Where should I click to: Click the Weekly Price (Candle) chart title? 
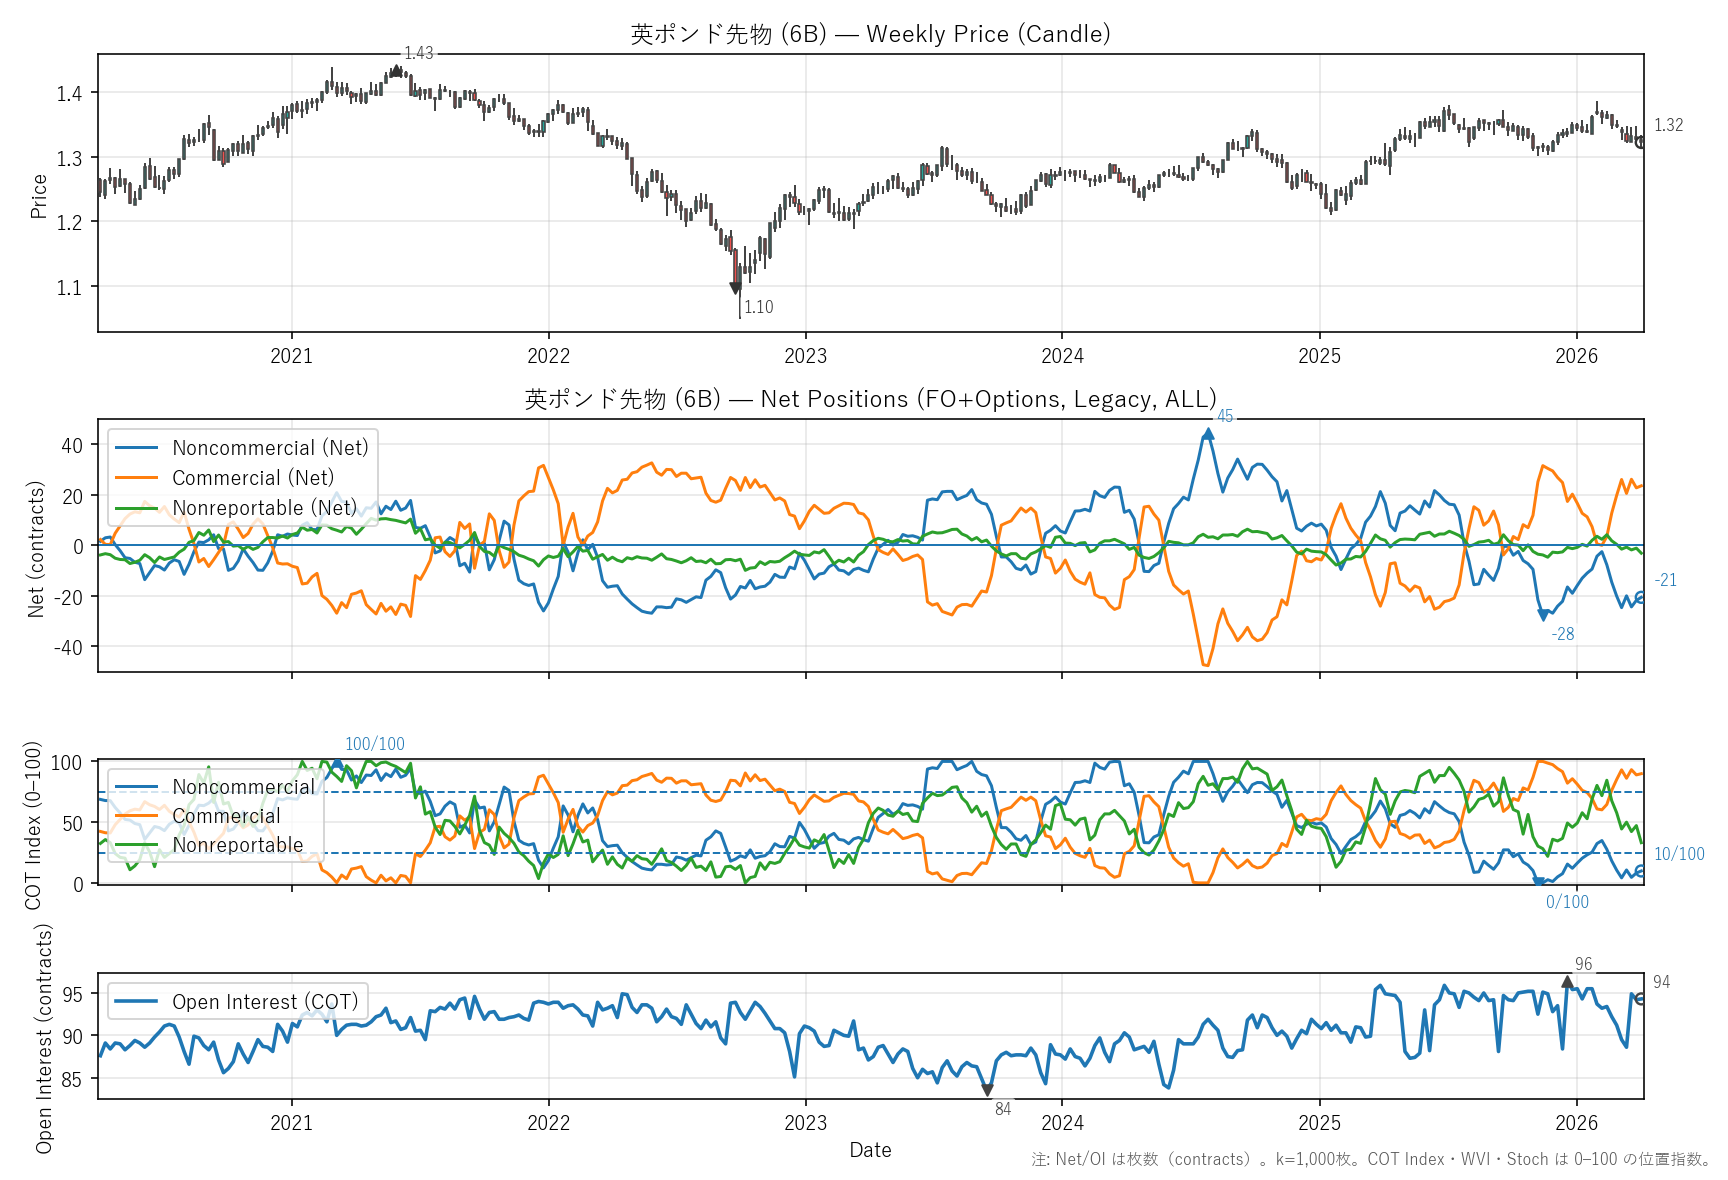coord(870,34)
